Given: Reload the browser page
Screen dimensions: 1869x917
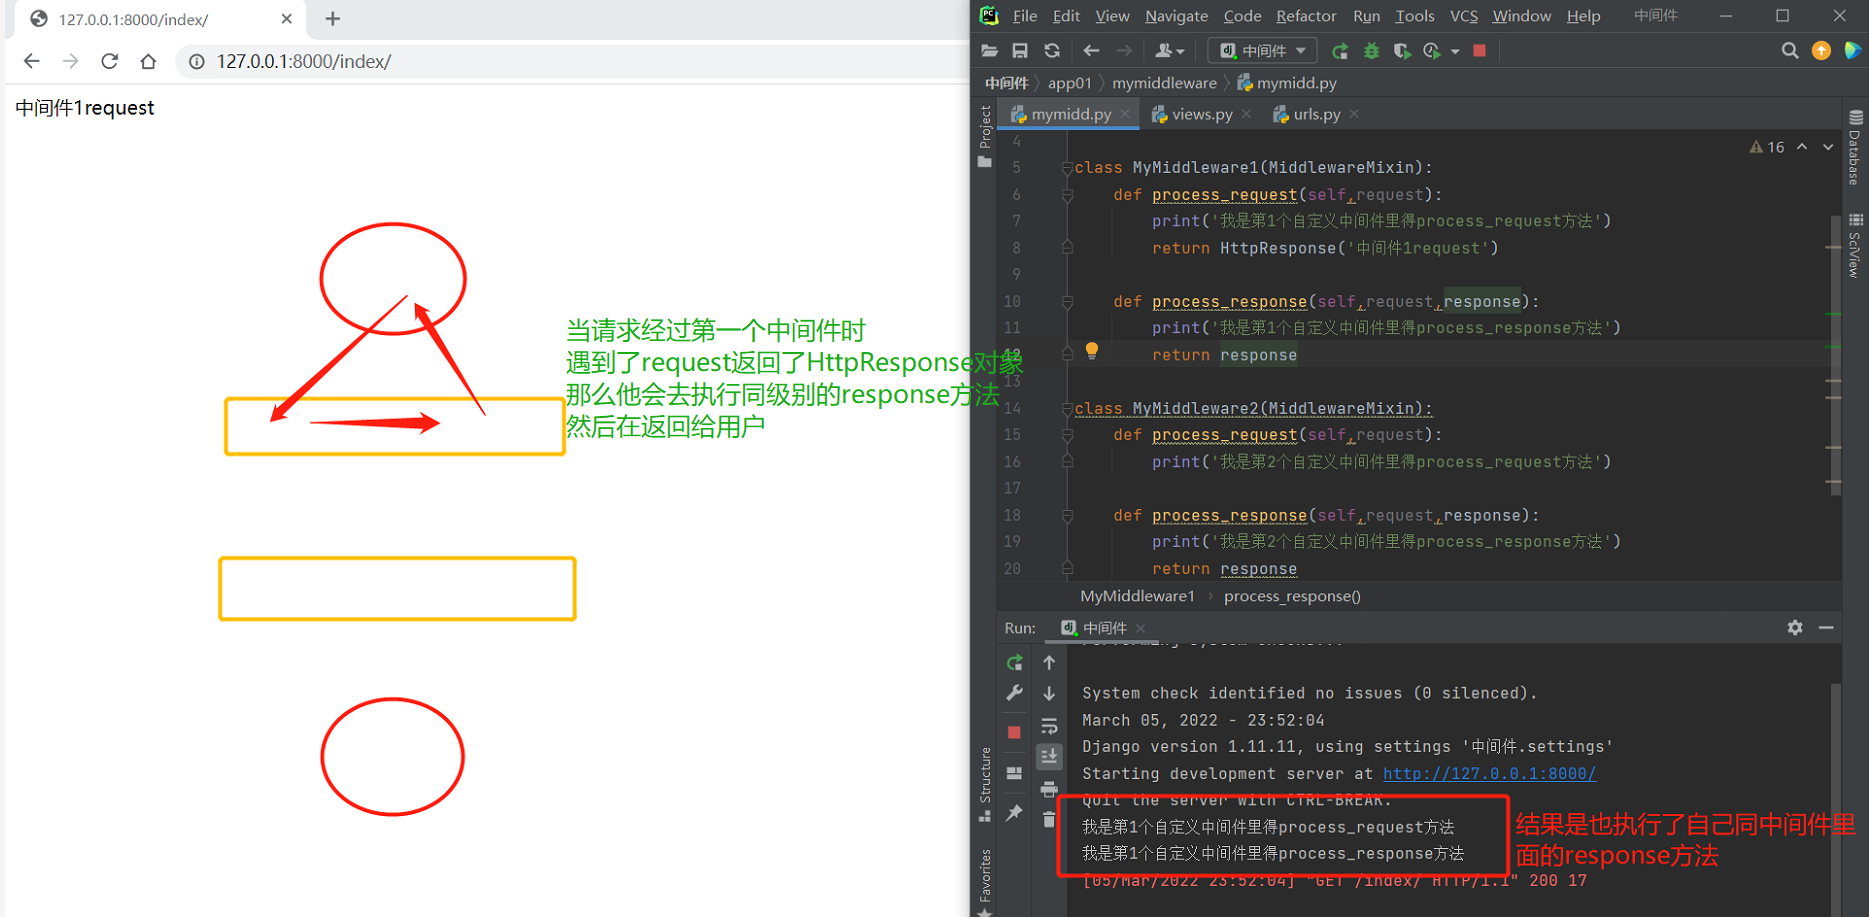Looking at the screenshot, I should tap(109, 61).
